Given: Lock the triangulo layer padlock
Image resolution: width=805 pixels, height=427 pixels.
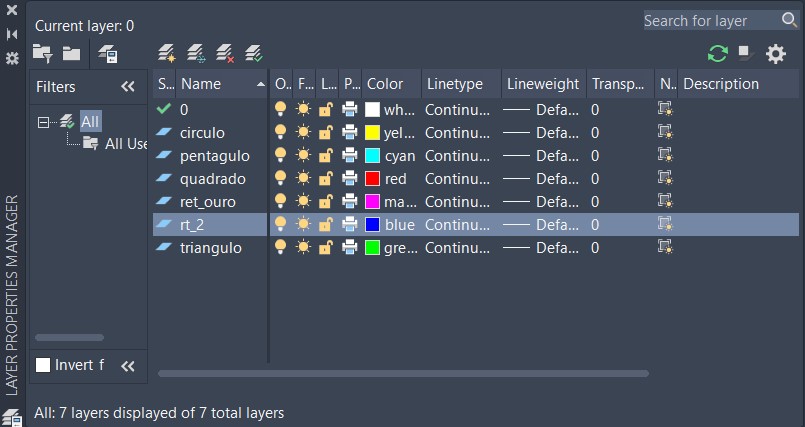Looking at the screenshot, I should pos(326,247).
